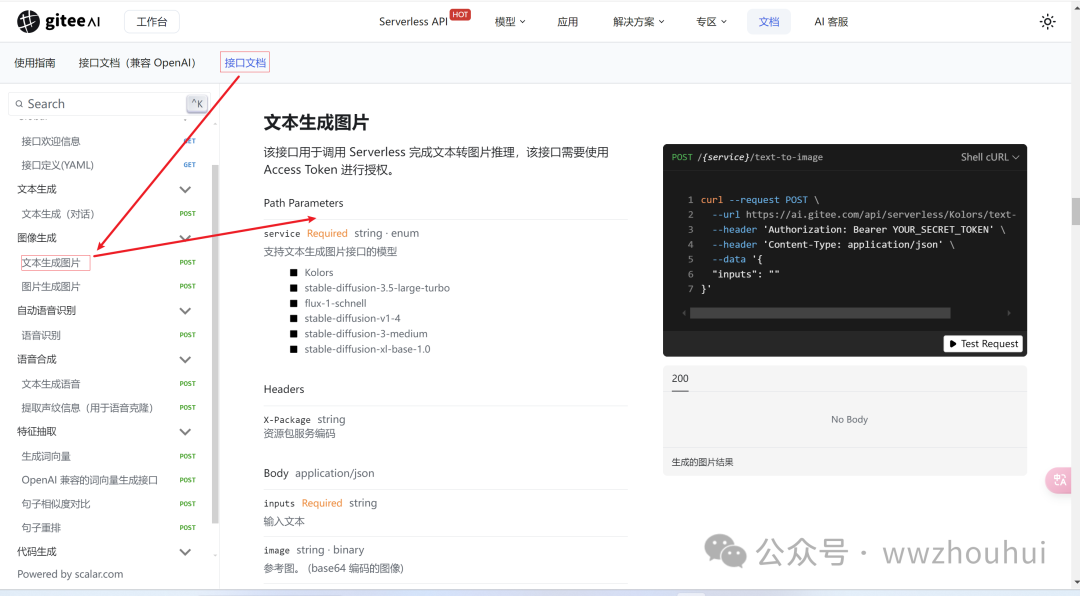The width and height of the screenshot is (1080, 596).
Task: Click the page vertical scrollbar thumb
Action: [x=1075, y=211]
